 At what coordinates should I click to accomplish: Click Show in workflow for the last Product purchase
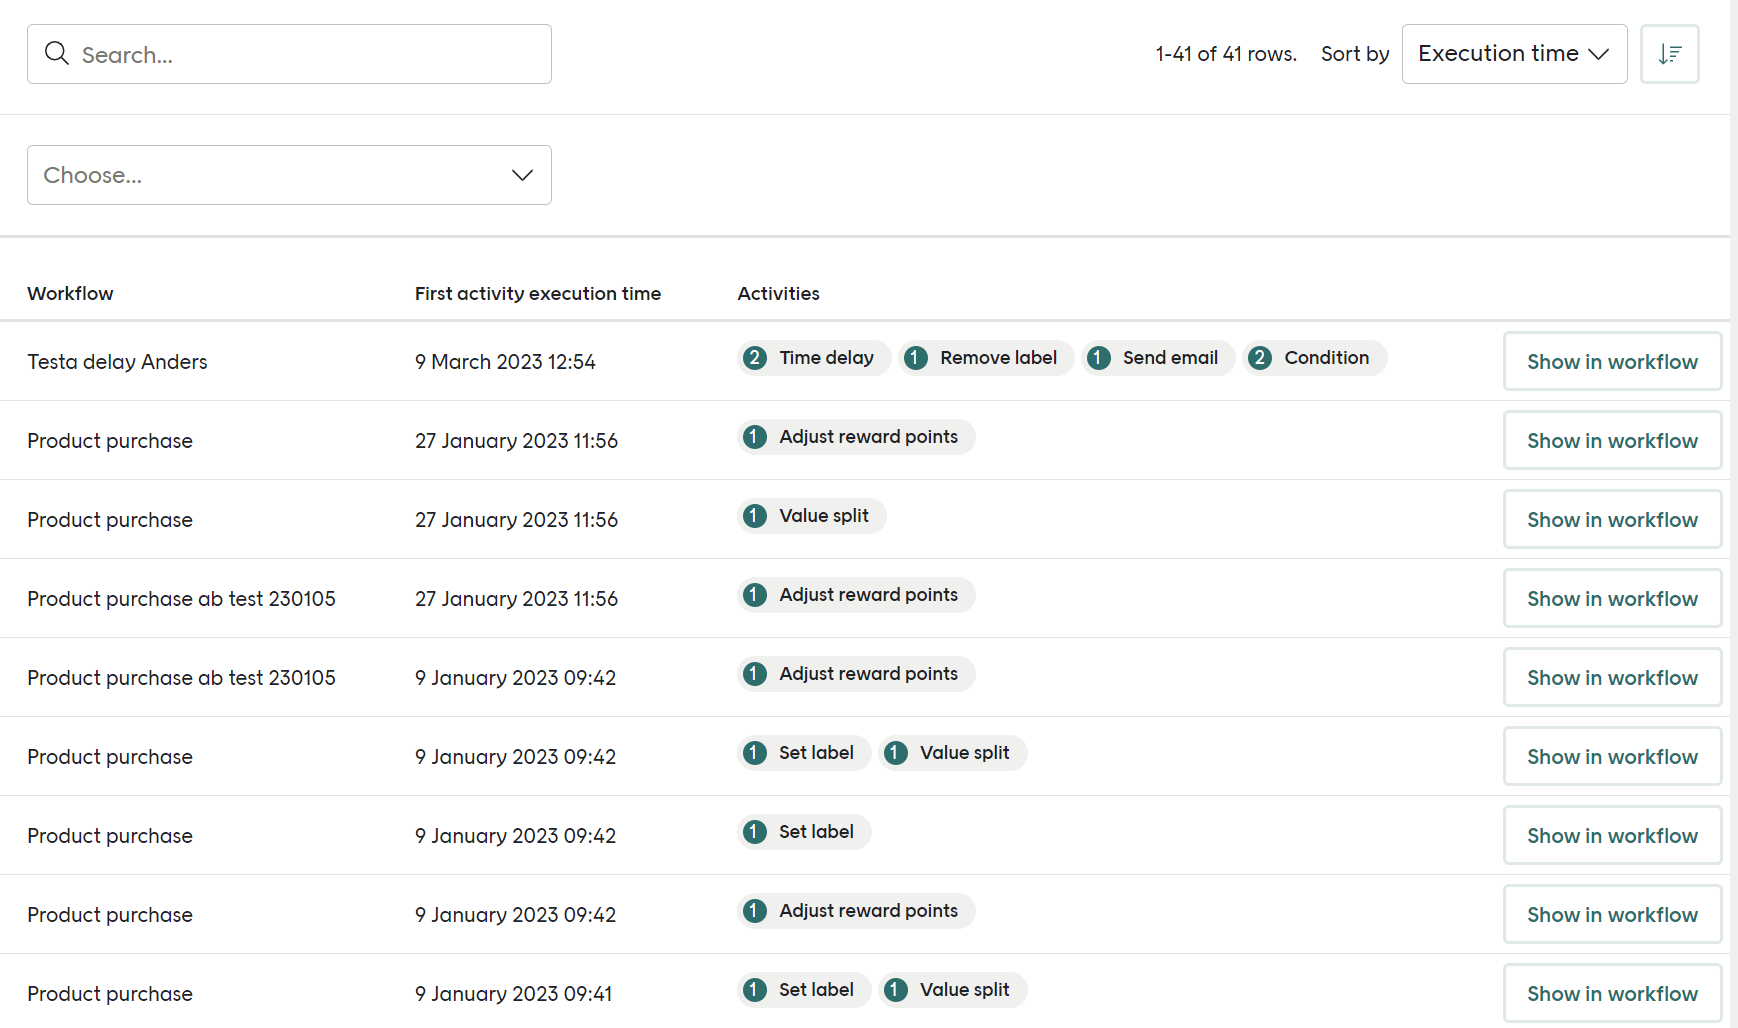point(1611,992)
